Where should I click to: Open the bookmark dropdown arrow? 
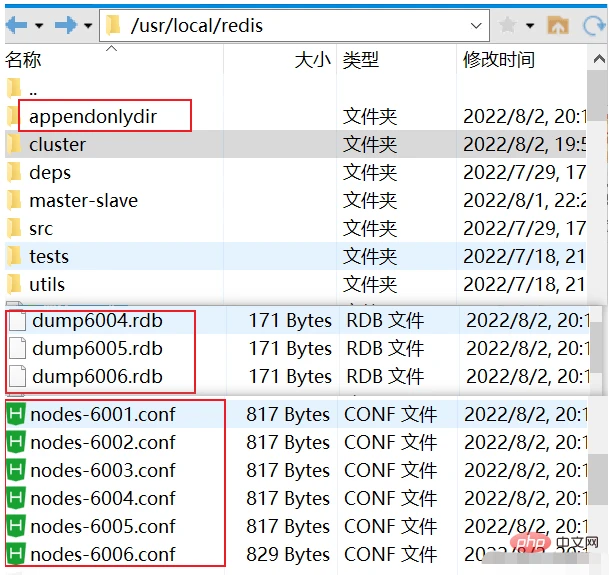[x=530, y=26]
